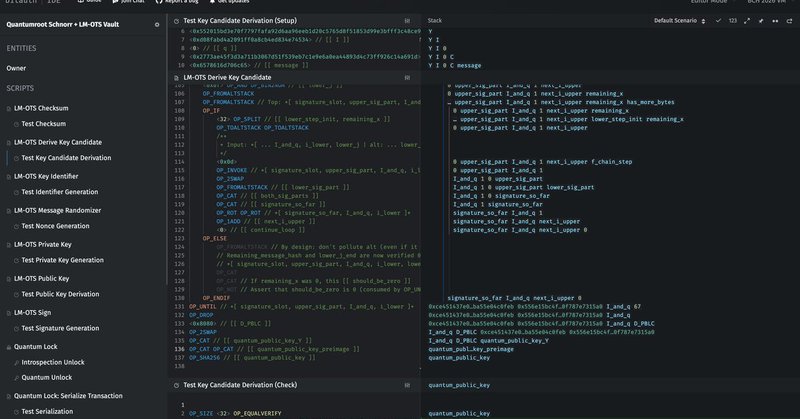Click the LM-OTS Sign script icon
The image size is (800, 419).
coord(9,313)
